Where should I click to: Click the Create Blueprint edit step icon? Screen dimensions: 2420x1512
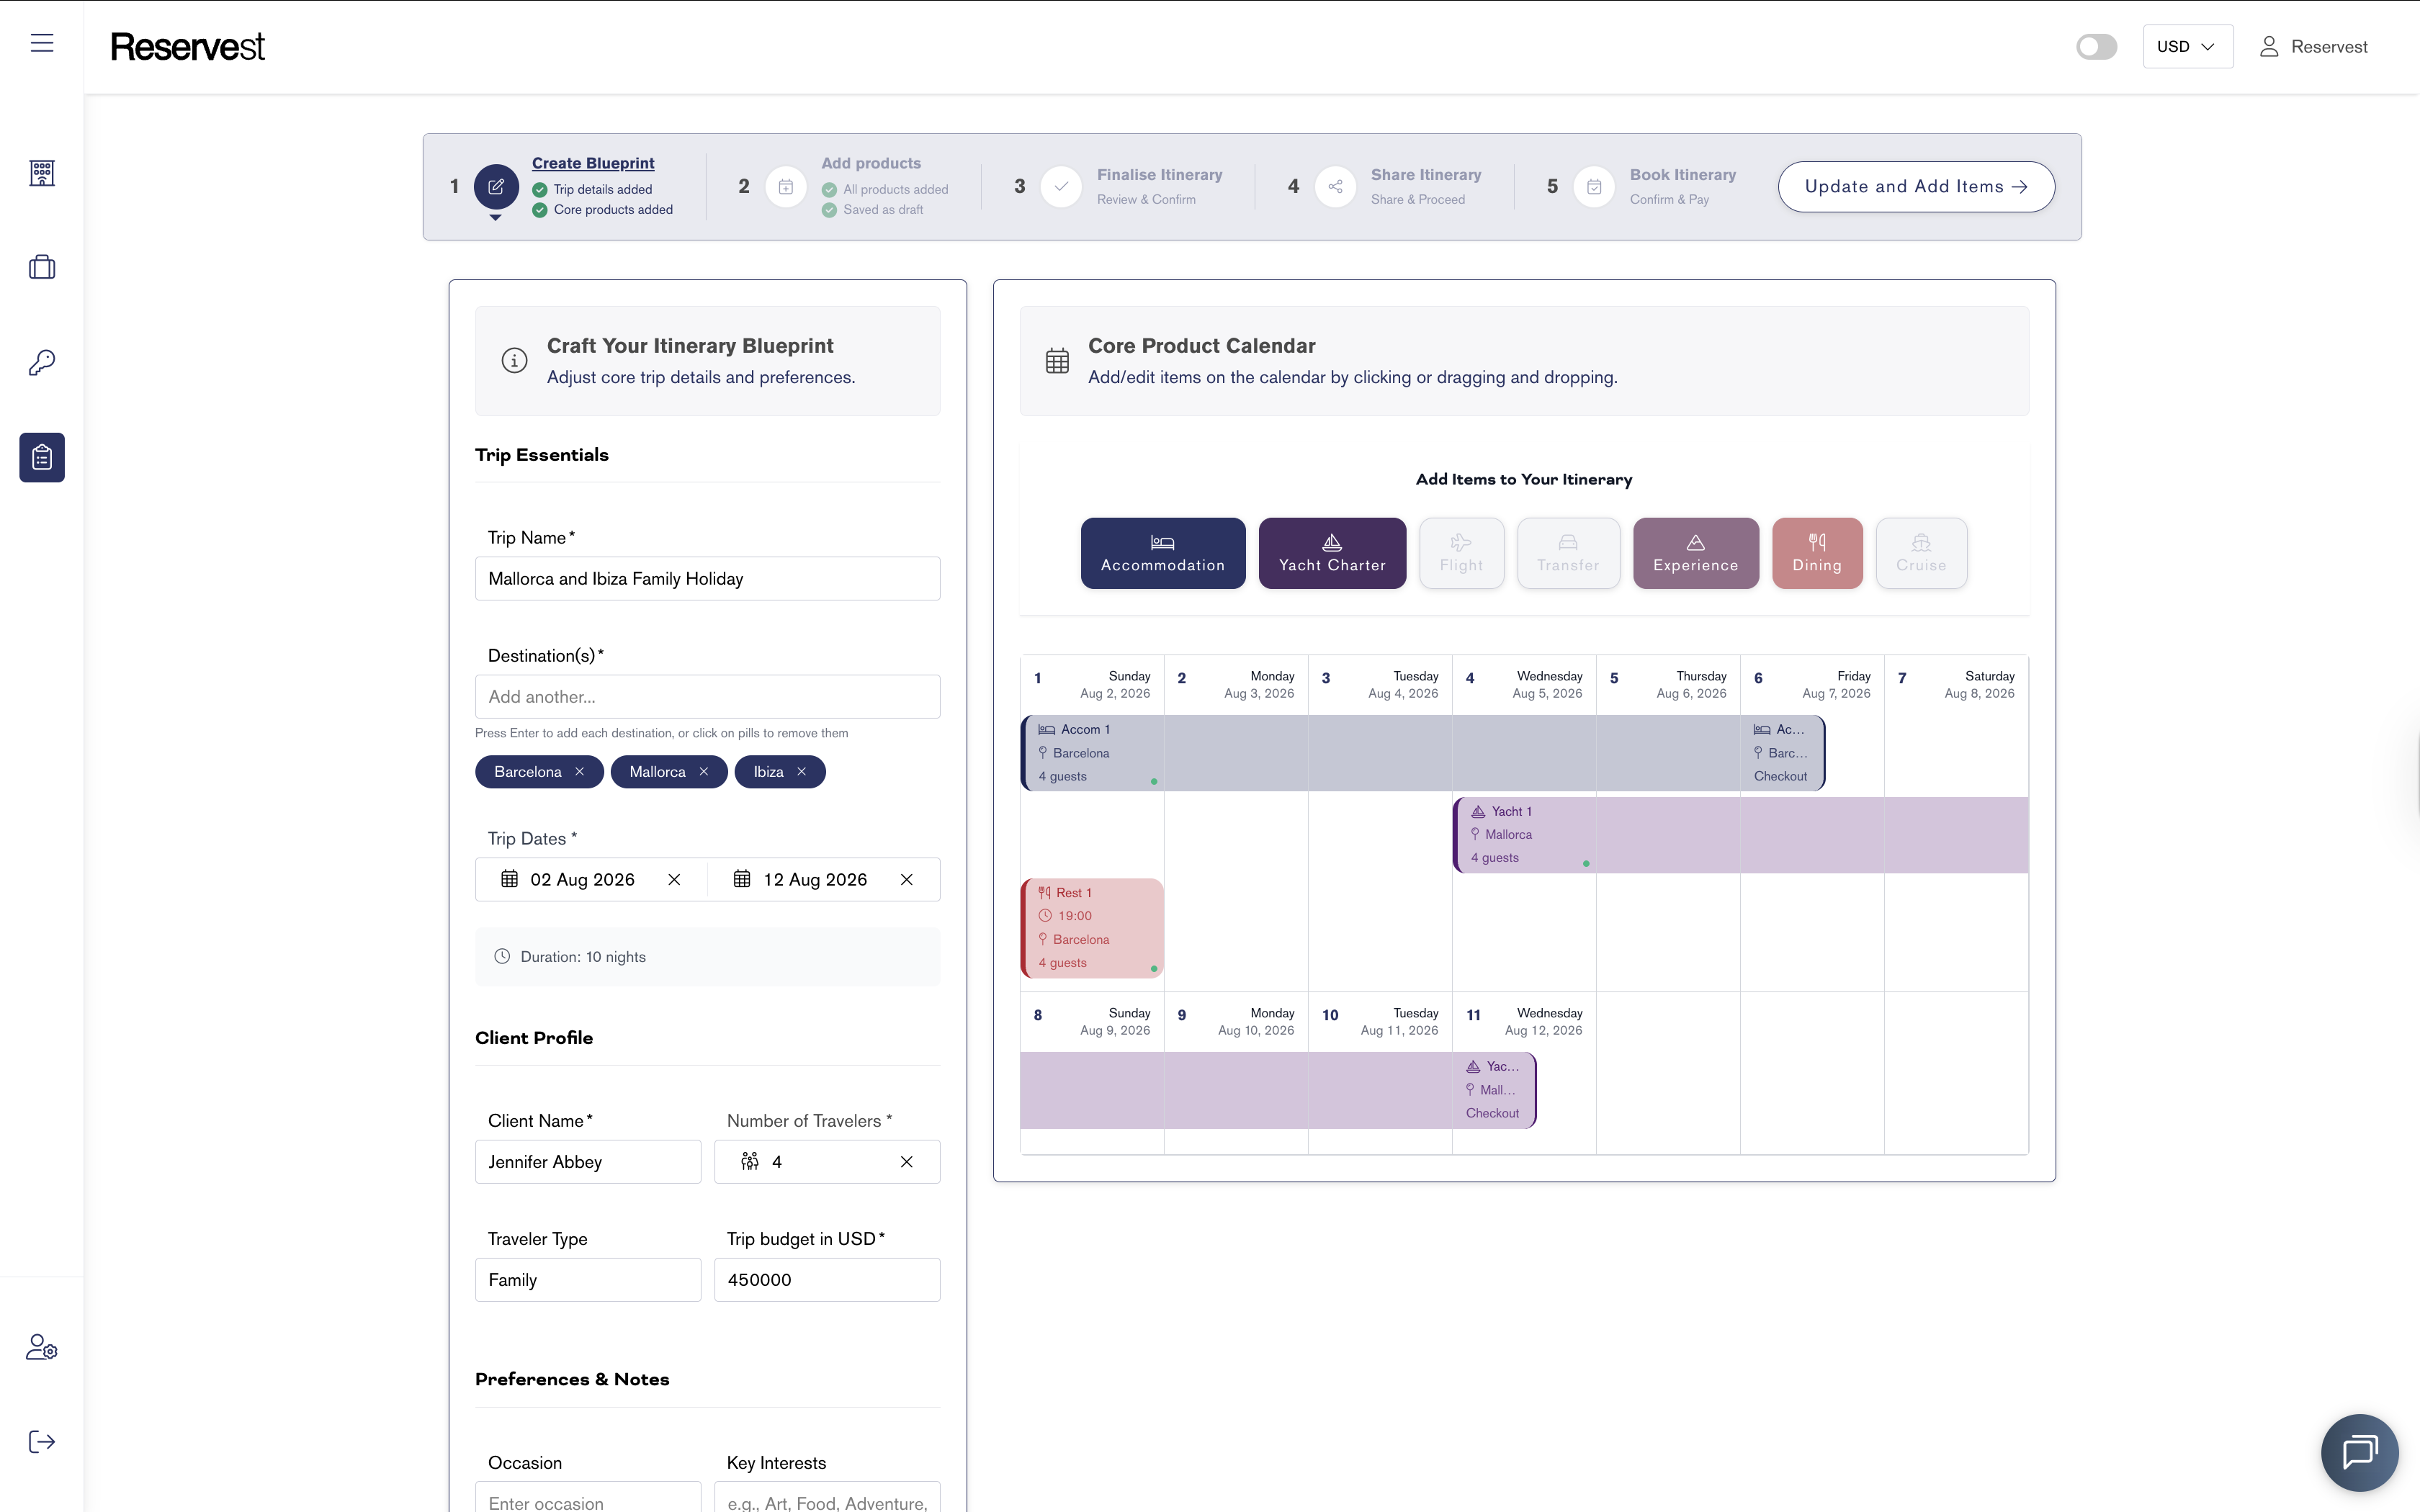tap(496, 187)
